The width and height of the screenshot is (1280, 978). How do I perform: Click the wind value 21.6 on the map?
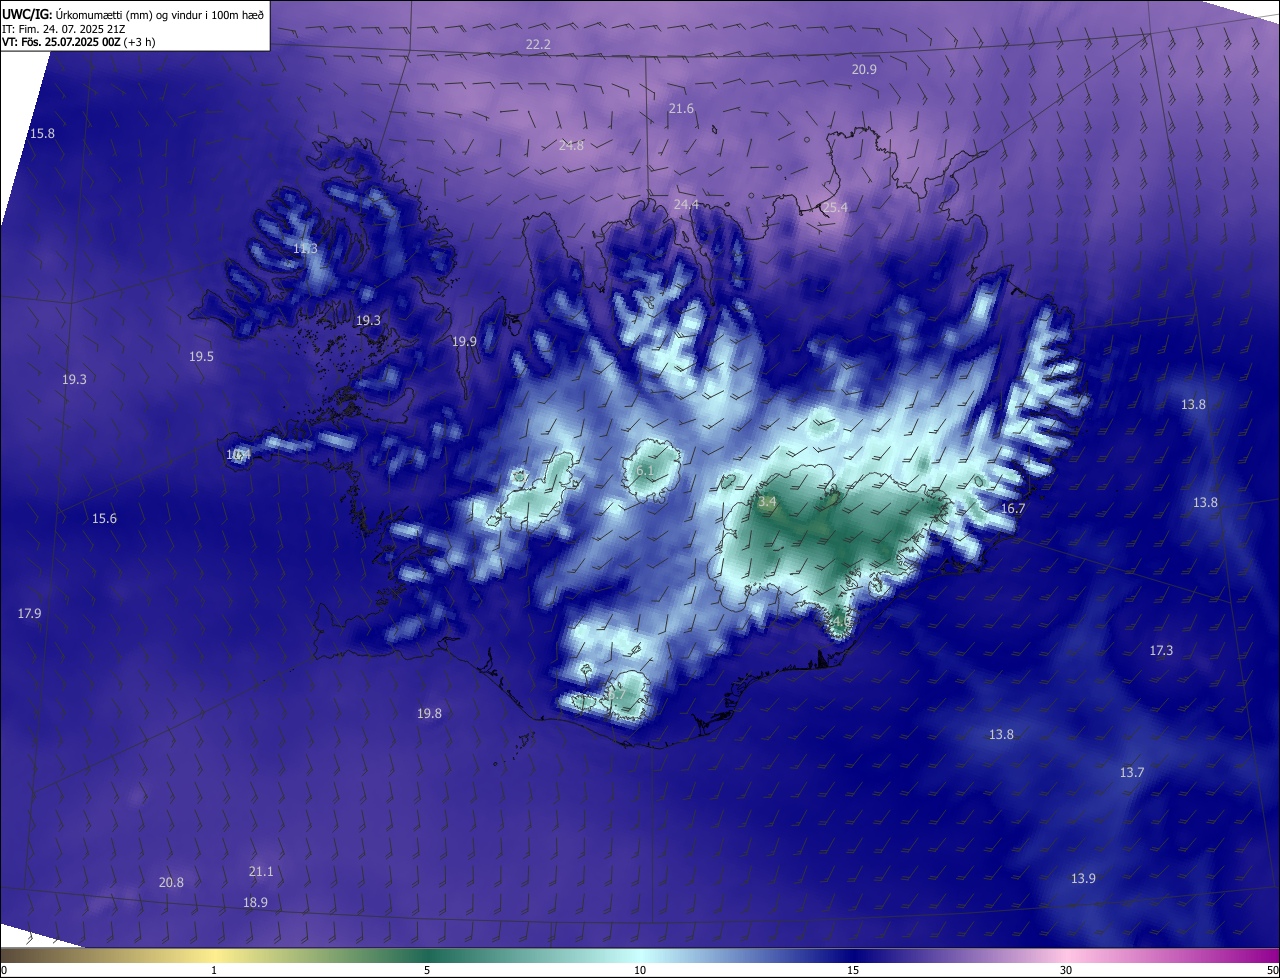681,109
